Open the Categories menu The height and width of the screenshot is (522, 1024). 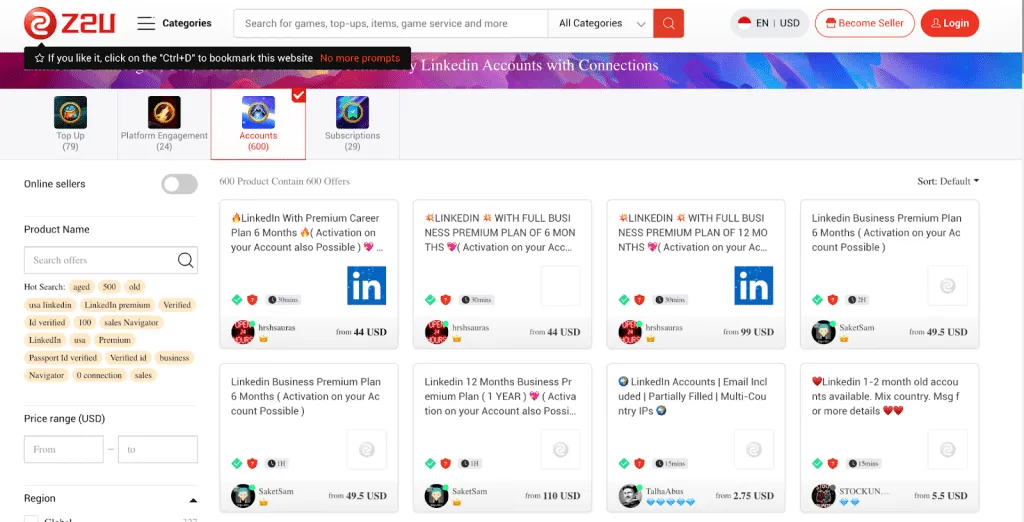[174, 24]
